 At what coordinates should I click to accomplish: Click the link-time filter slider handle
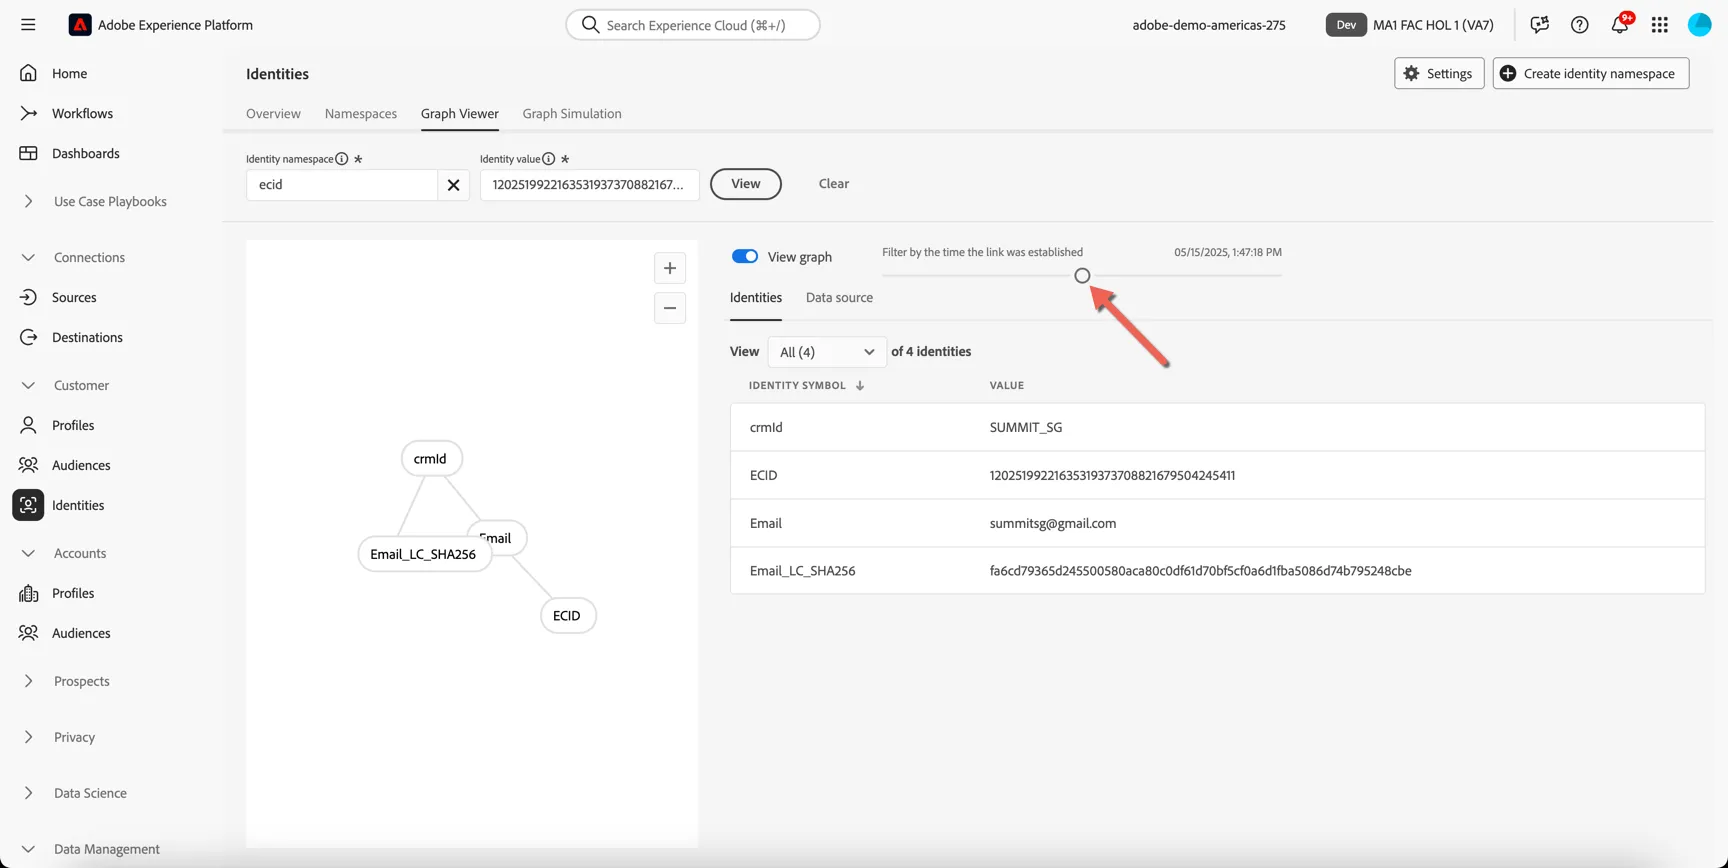[1082, 275]
